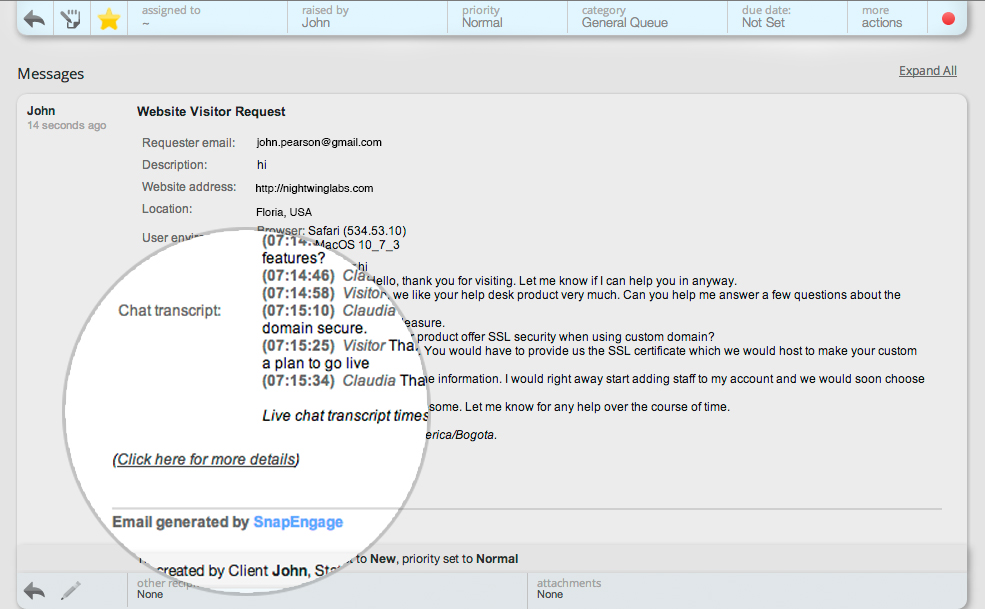Image resolution: width=985 pixels, height=610 pixels.
Task: Click the Description value hi
Action: click(262, 165)
